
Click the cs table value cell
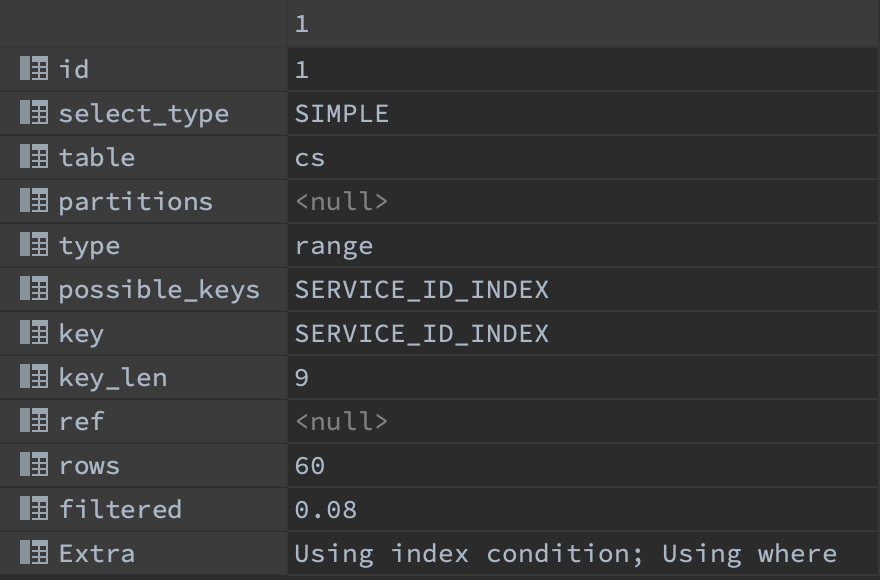click(x=310, y=158)
